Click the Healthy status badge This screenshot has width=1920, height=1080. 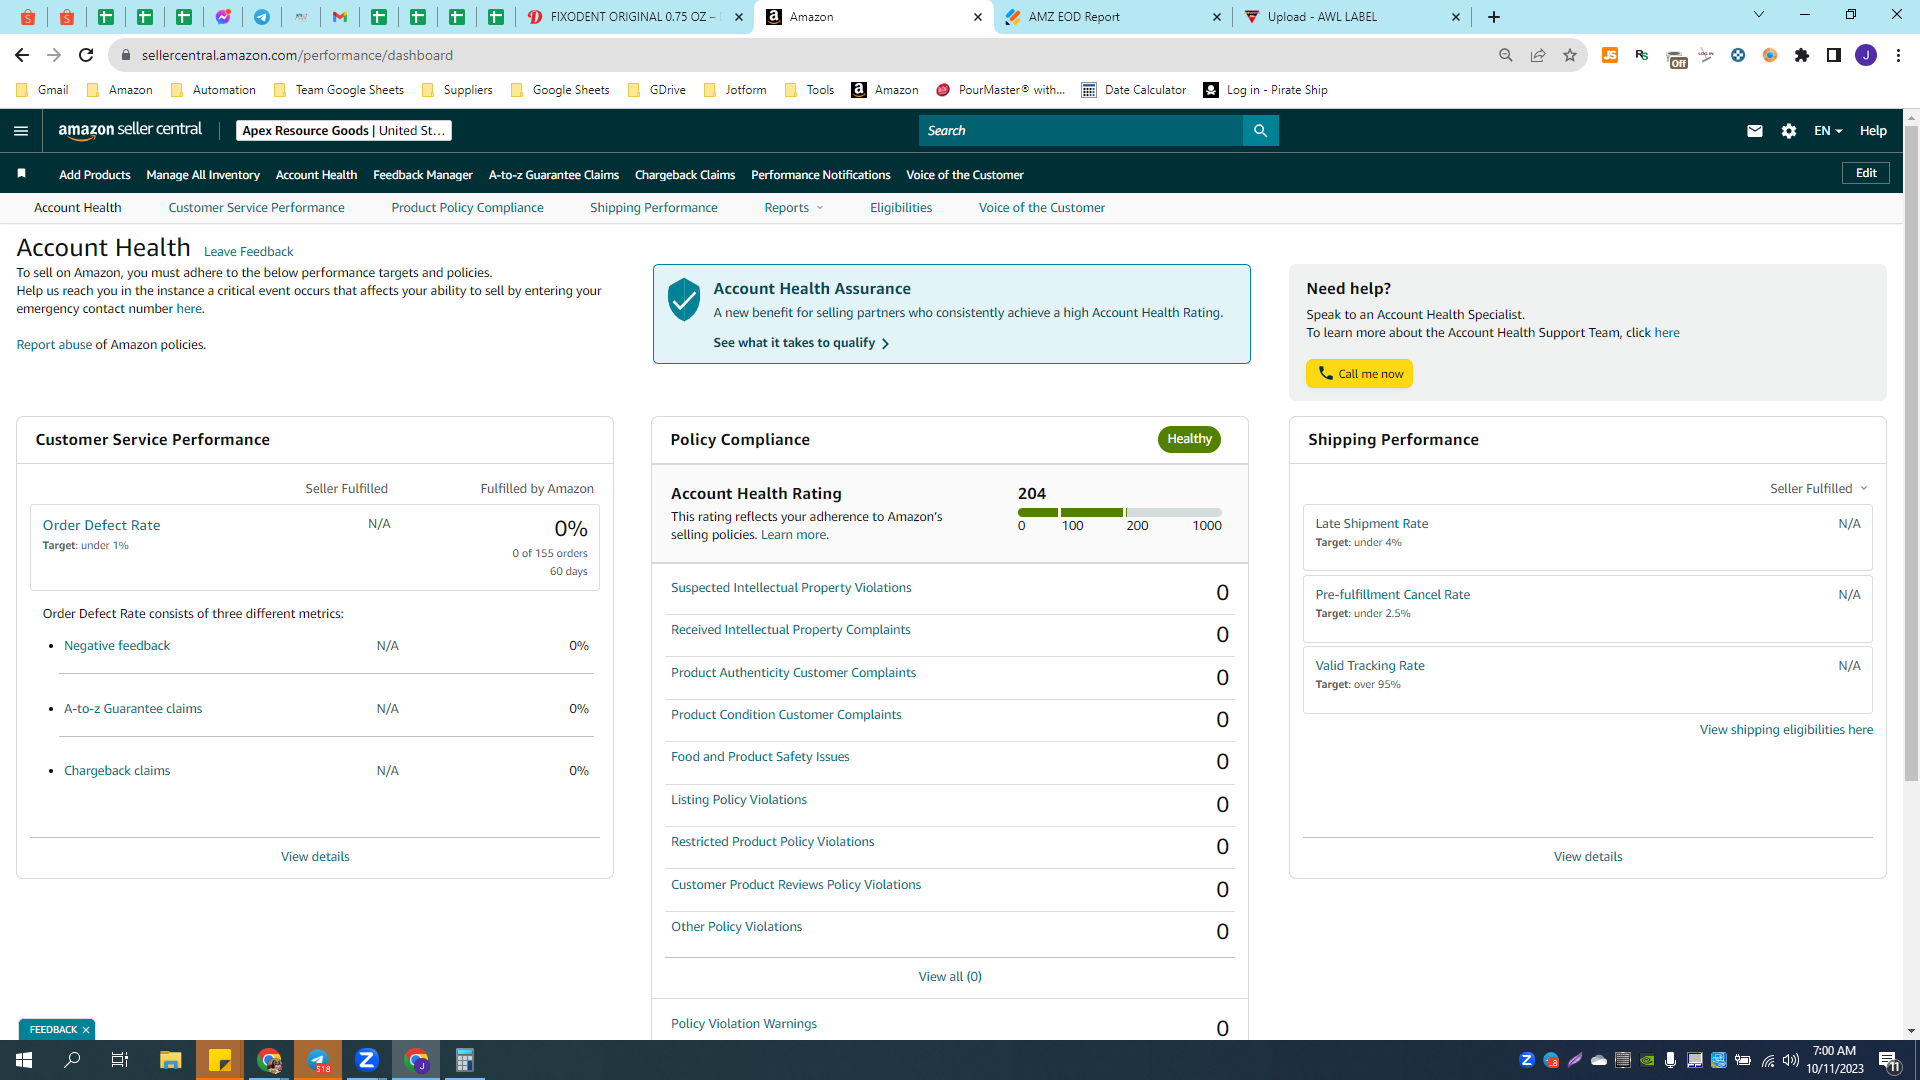[1189, 439]
